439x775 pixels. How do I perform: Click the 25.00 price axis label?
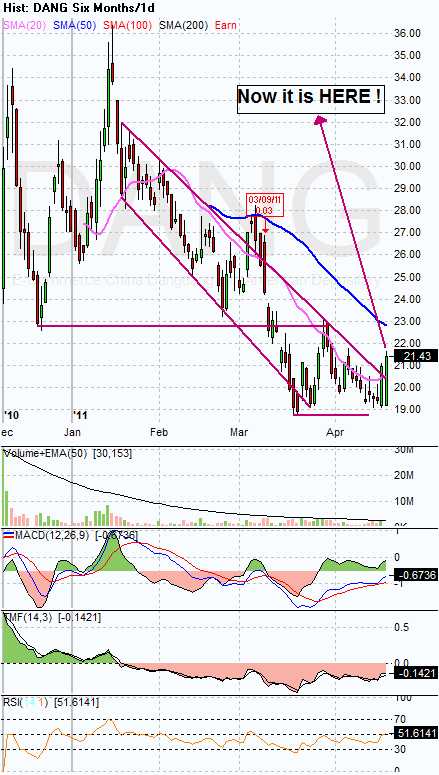coord(406,277)
